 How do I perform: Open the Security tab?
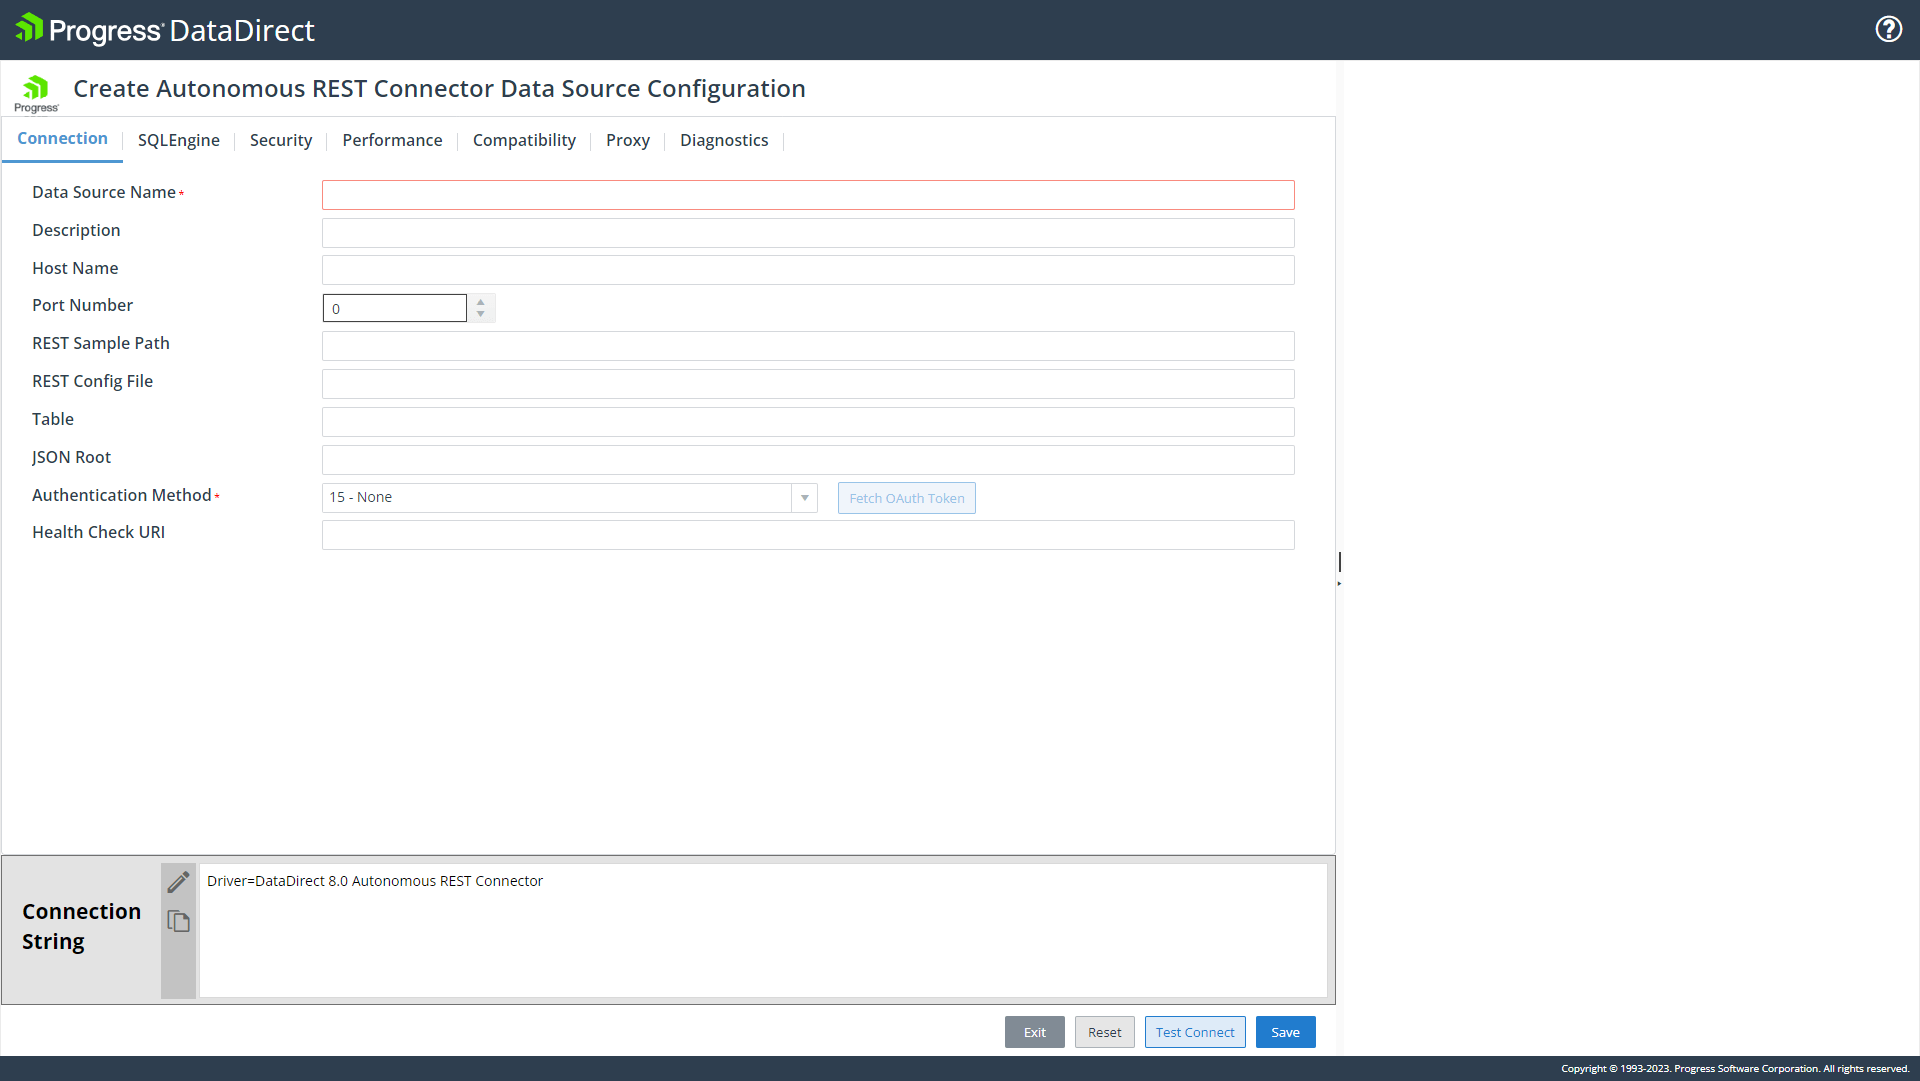coord(280,140)
